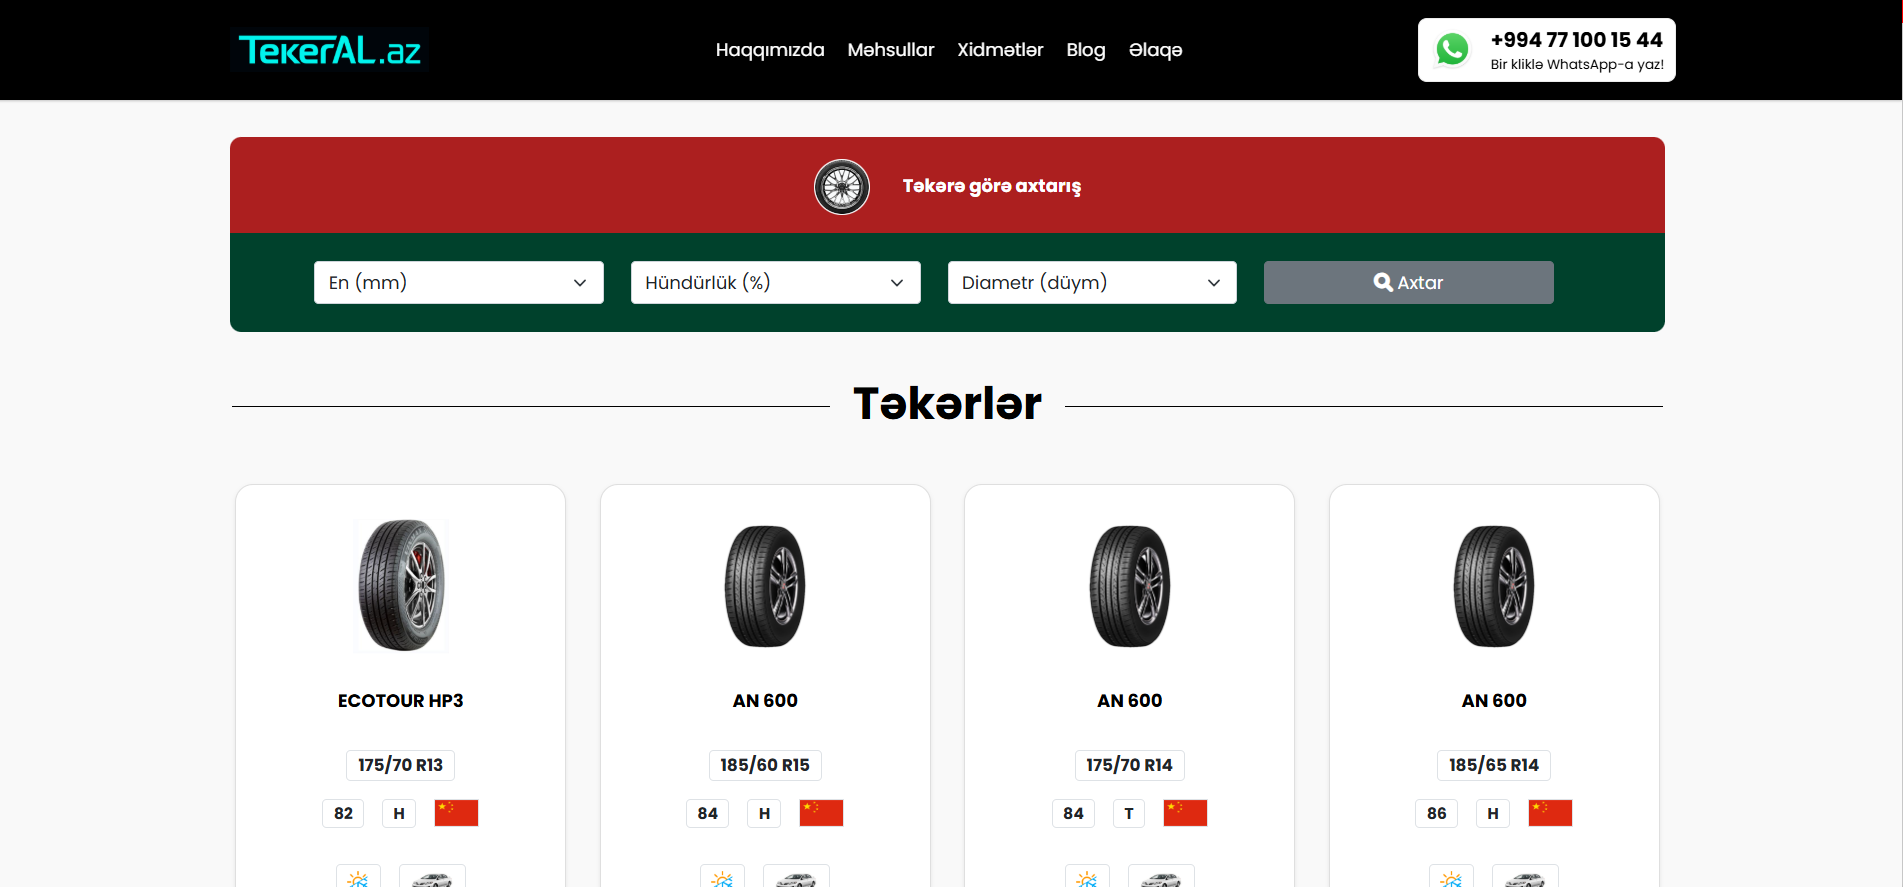Go to Məhsullar page

pos(890,50)
